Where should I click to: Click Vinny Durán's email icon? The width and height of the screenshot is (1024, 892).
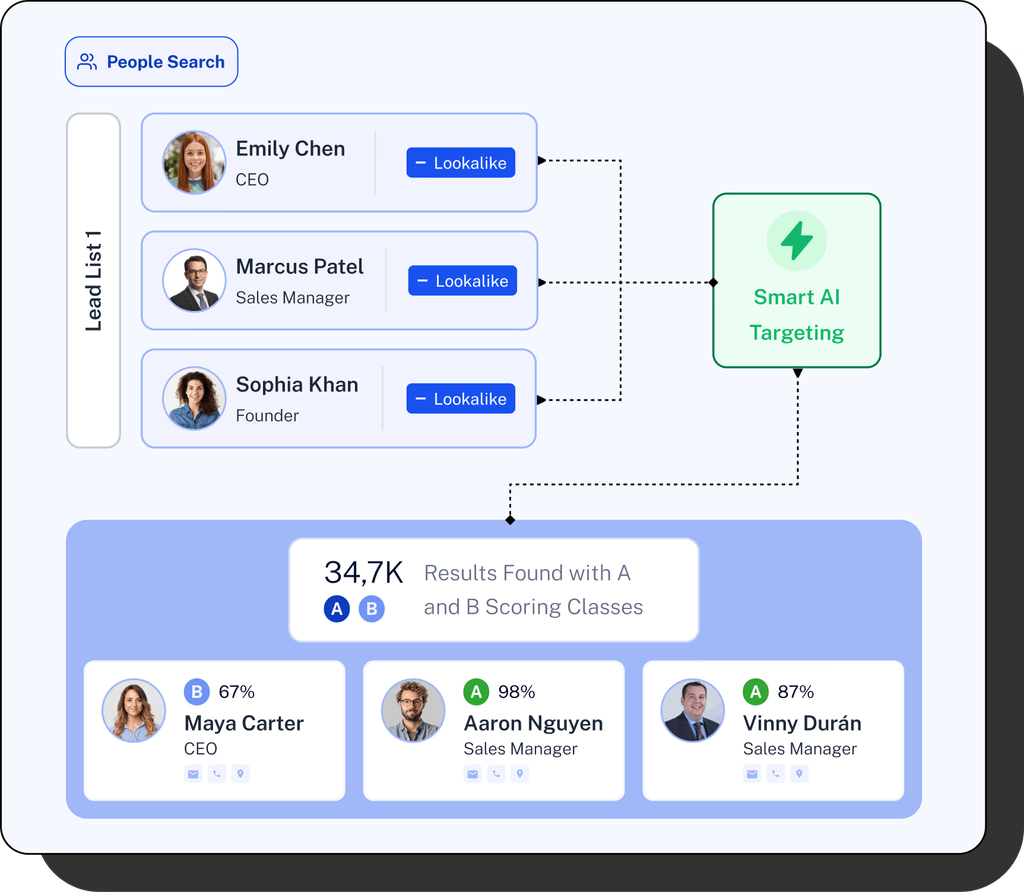(x=752, y=774)
